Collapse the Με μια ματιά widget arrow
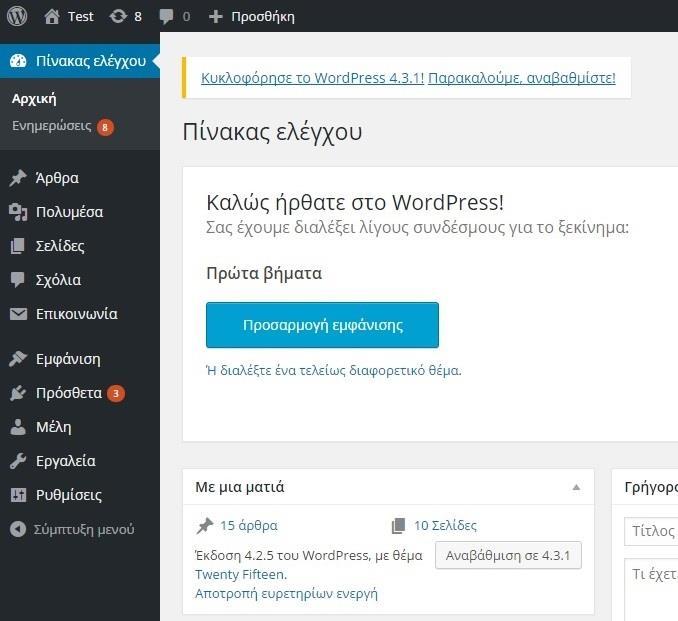Viewport: 678px width, 621px height. 576,487
